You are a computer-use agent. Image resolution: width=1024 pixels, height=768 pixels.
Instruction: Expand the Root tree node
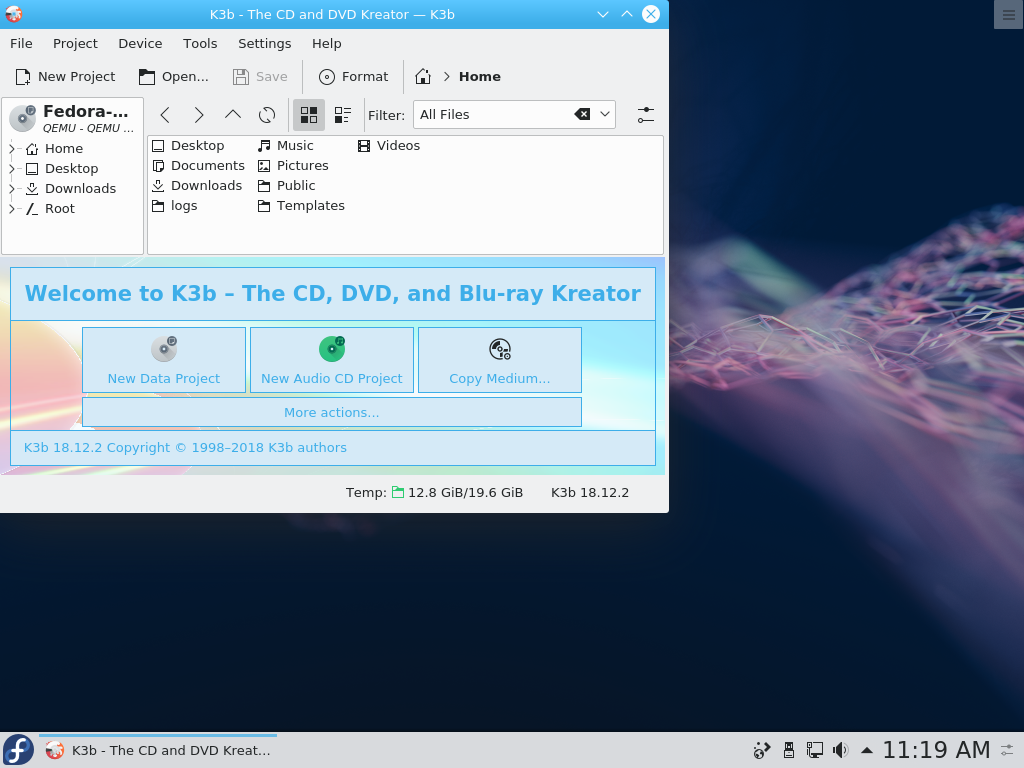(x=12, y=209)
